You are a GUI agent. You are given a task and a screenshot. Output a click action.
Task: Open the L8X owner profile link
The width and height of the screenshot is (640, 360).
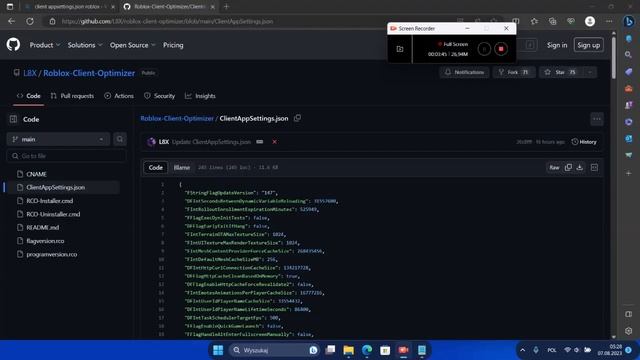point(30,73)
